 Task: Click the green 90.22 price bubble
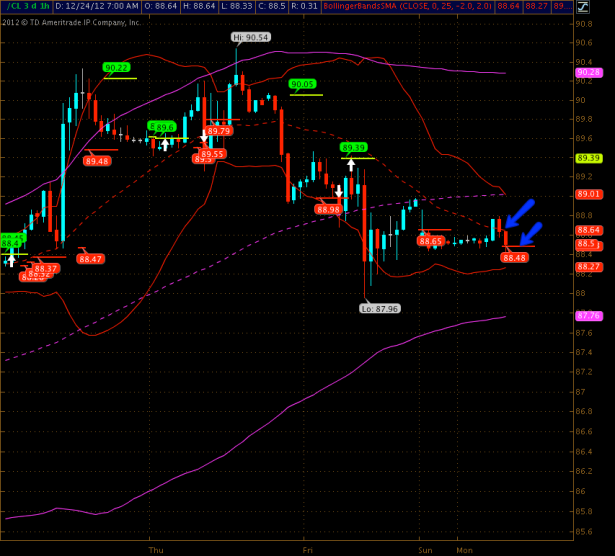coord(116,68)
